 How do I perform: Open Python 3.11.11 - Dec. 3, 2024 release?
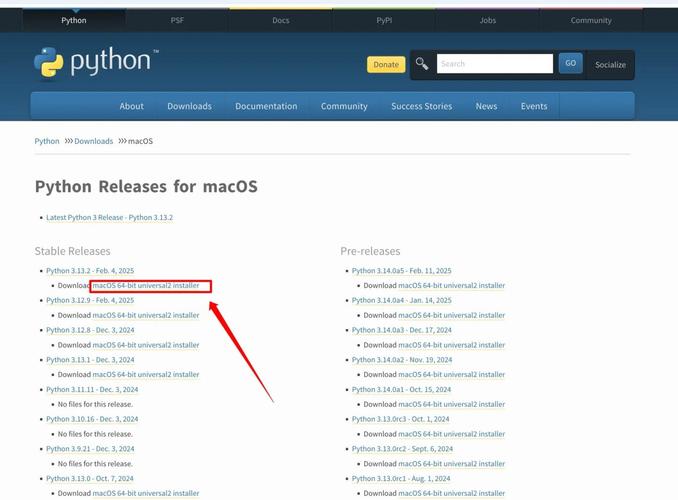pyautogui.click(x=92, y=389)
